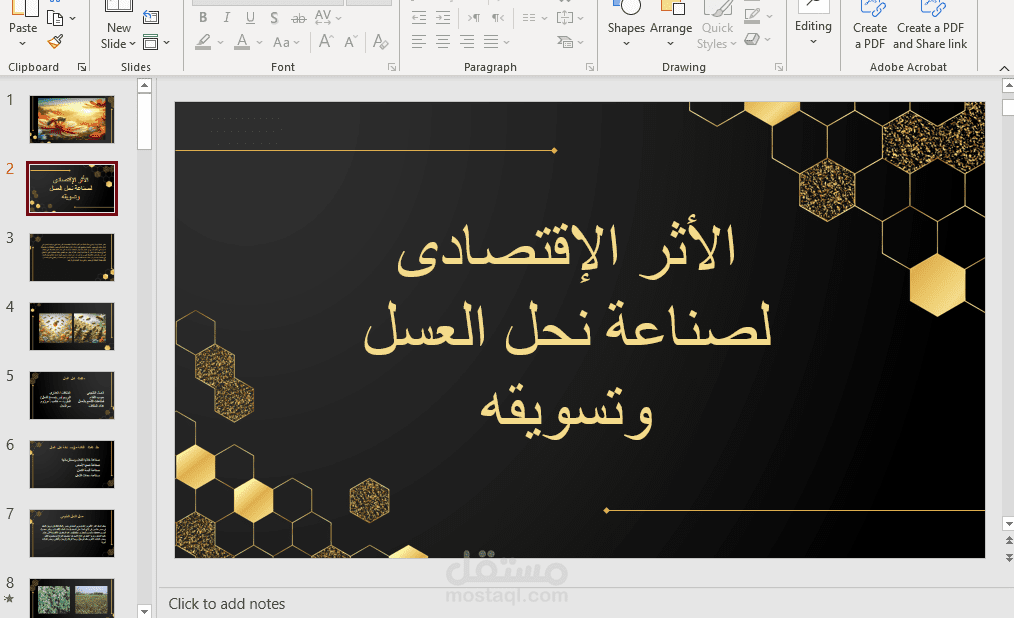Open the Arrange menu
The height and width of the screenshot is (618, 1014).
click(x=671, y=26)
